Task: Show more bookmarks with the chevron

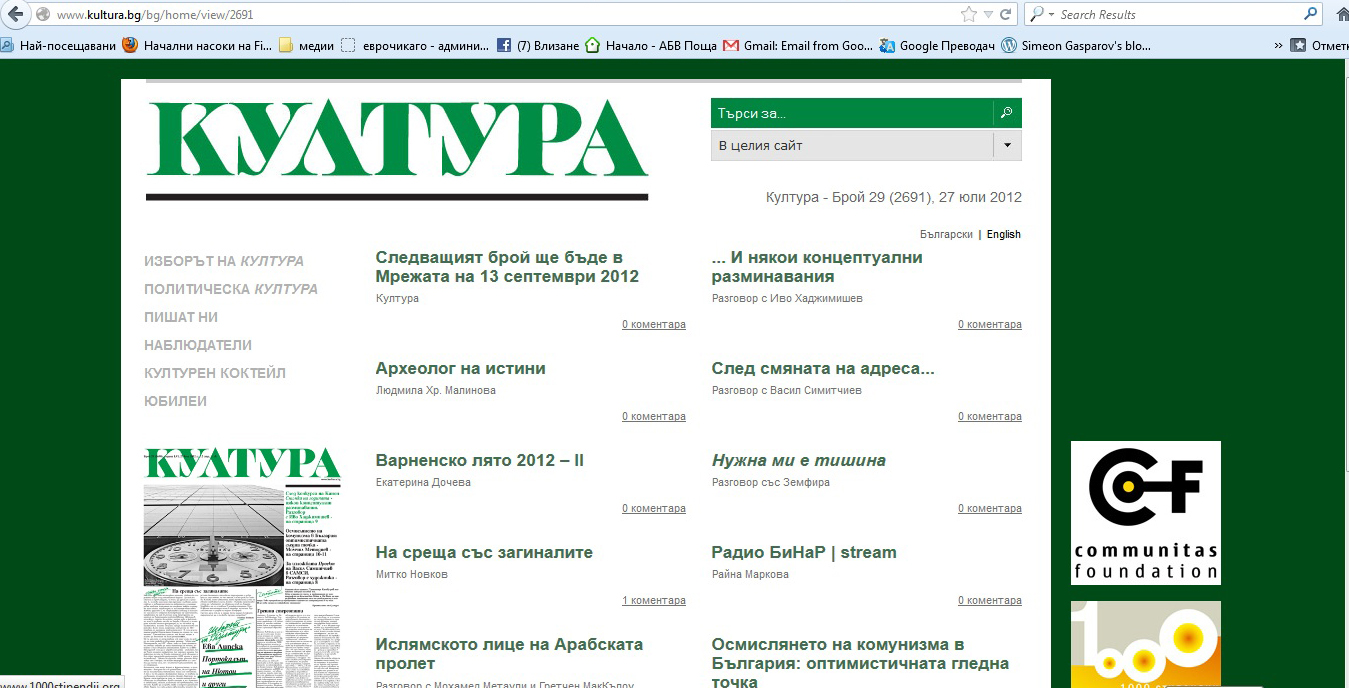Action: [1278, 45]
